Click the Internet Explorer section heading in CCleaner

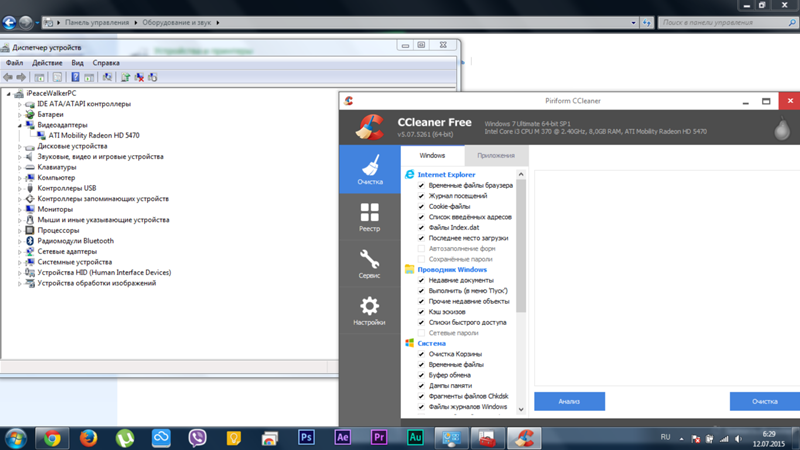[x=446, y=174]
